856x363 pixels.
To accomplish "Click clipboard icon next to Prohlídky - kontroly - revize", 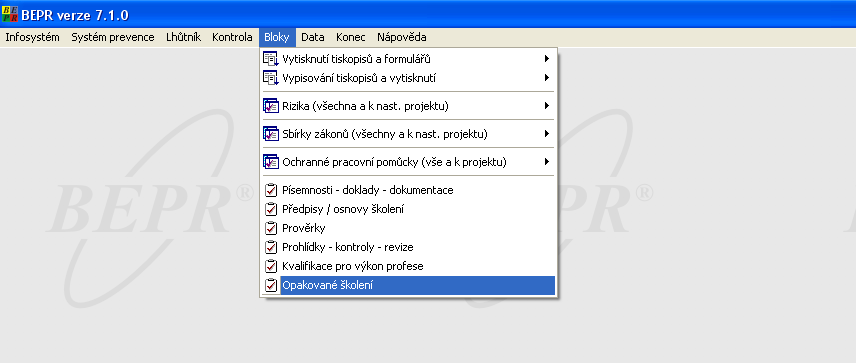I will tap(271, 247).
